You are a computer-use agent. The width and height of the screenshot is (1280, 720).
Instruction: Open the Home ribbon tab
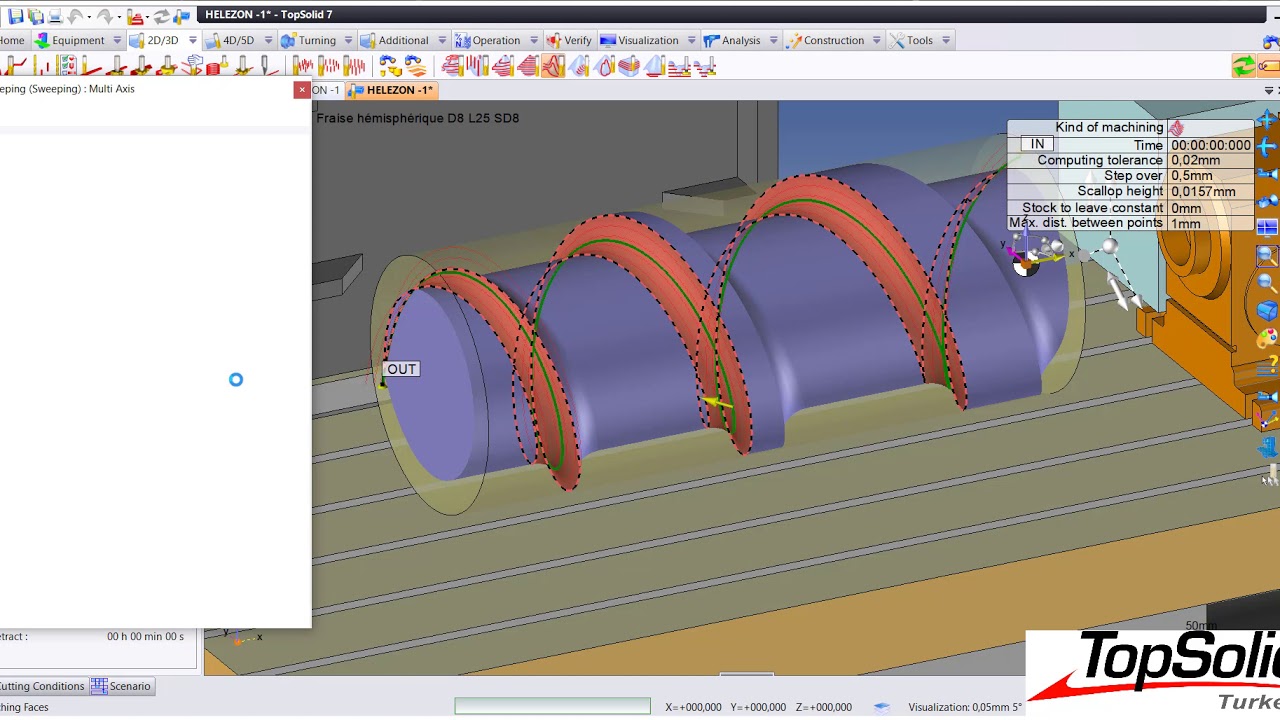pos(12,40)
